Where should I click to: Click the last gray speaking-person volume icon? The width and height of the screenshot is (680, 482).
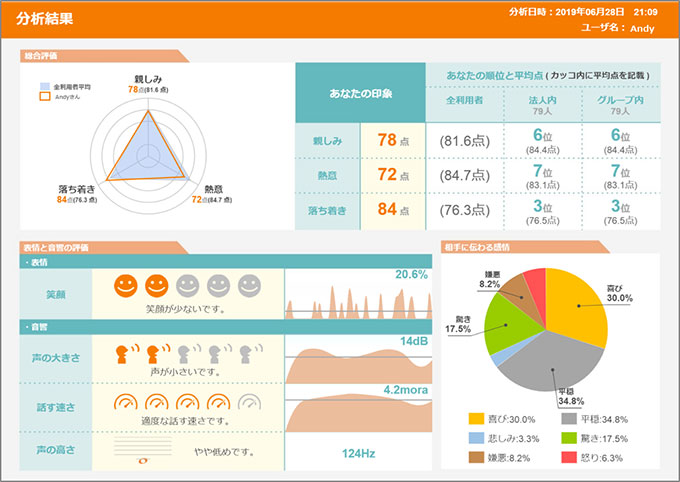pos(249,353)
